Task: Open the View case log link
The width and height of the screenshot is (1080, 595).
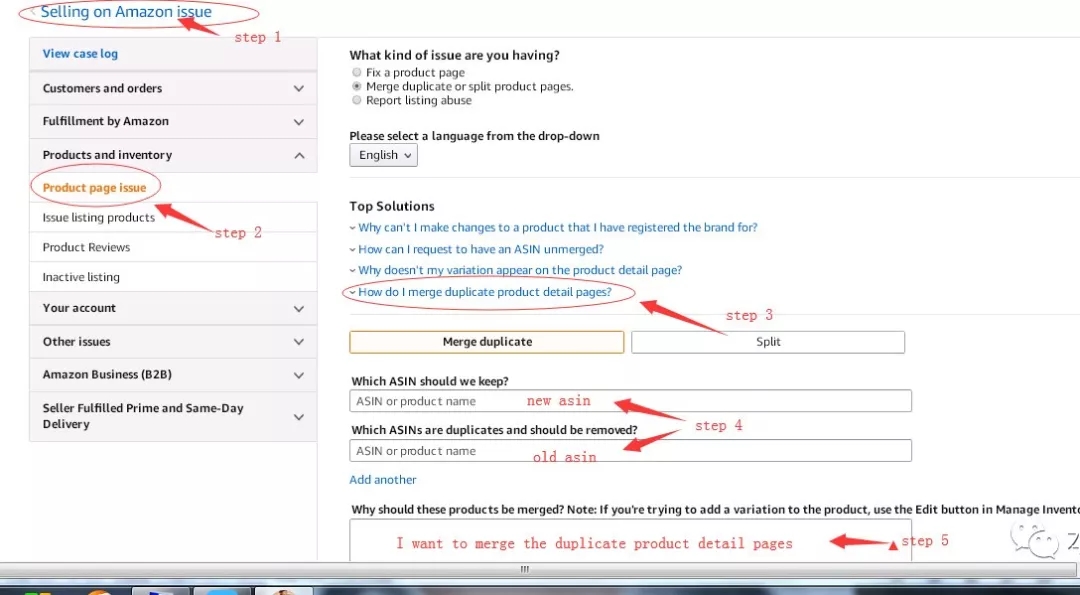Action: (x=80, y=54)
